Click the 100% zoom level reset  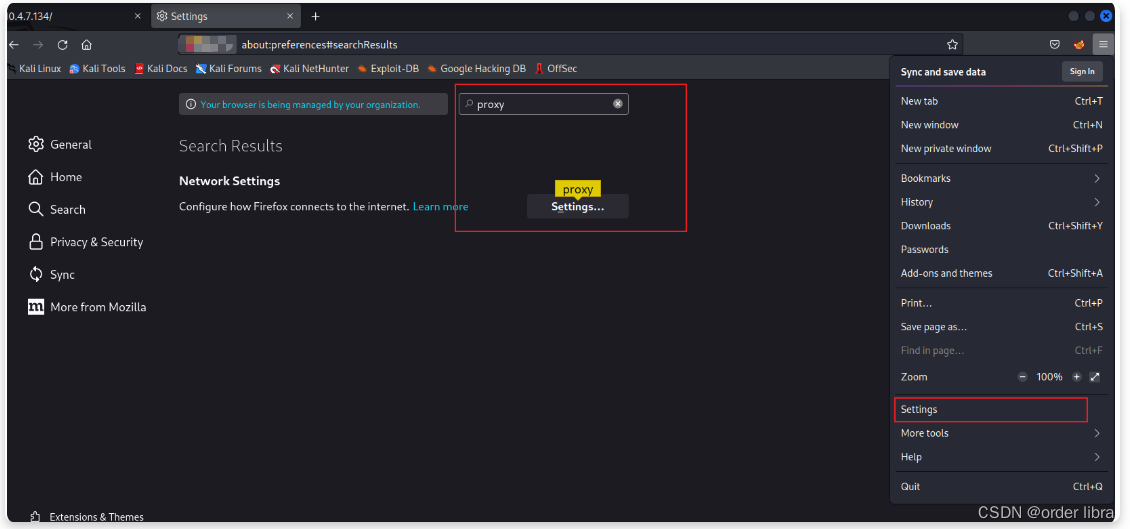tap(1049, 377)
